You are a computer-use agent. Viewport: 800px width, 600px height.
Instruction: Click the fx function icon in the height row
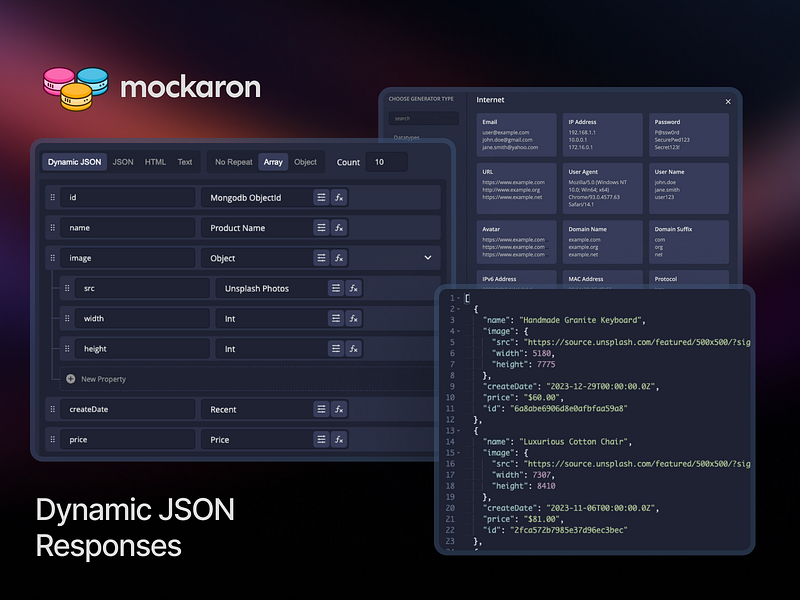(x=354, y=349)
